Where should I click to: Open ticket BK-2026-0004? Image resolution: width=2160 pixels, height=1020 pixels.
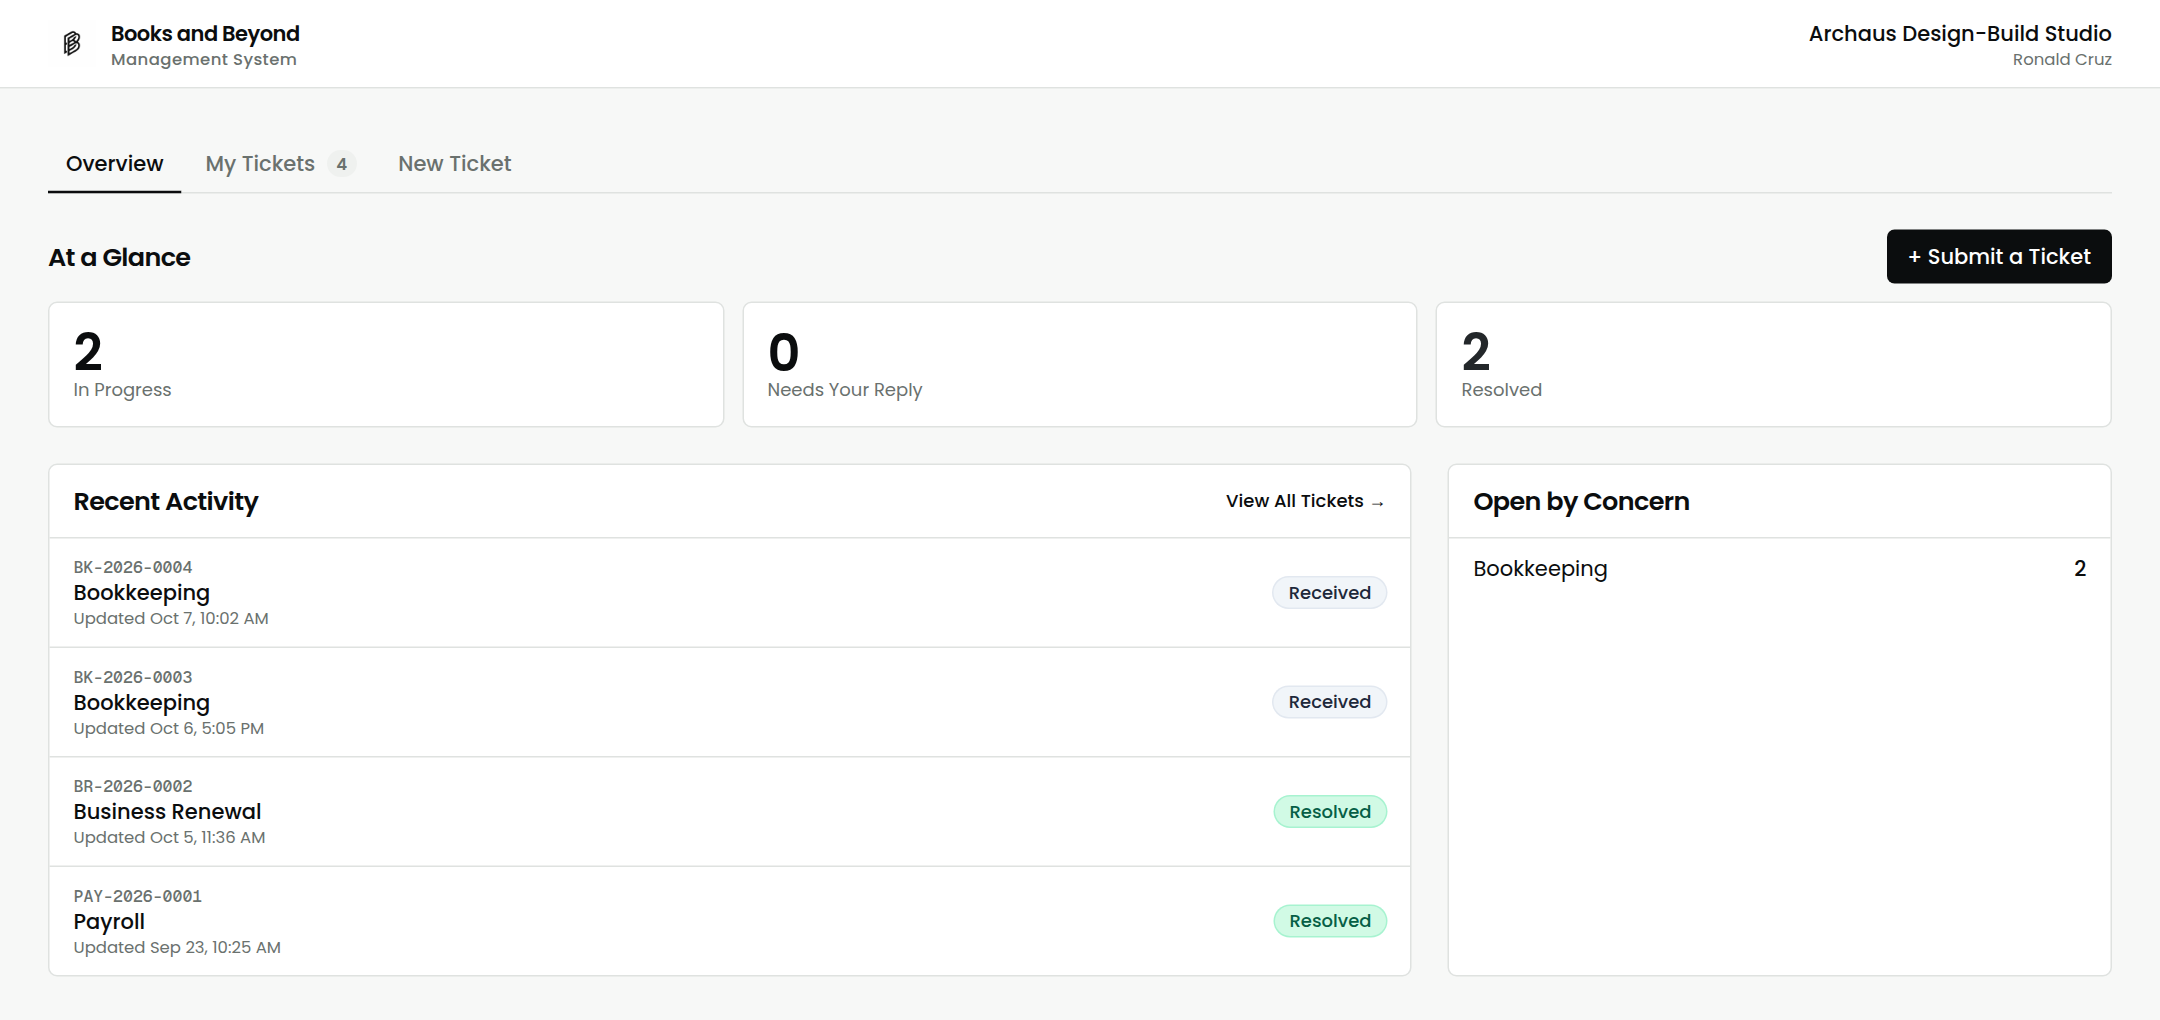click(x=730, y=593)
